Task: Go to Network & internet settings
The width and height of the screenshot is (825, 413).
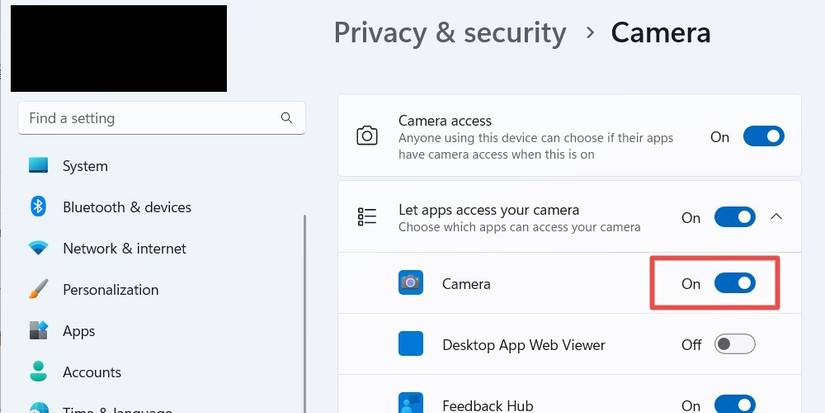Action: coord(124,248)
